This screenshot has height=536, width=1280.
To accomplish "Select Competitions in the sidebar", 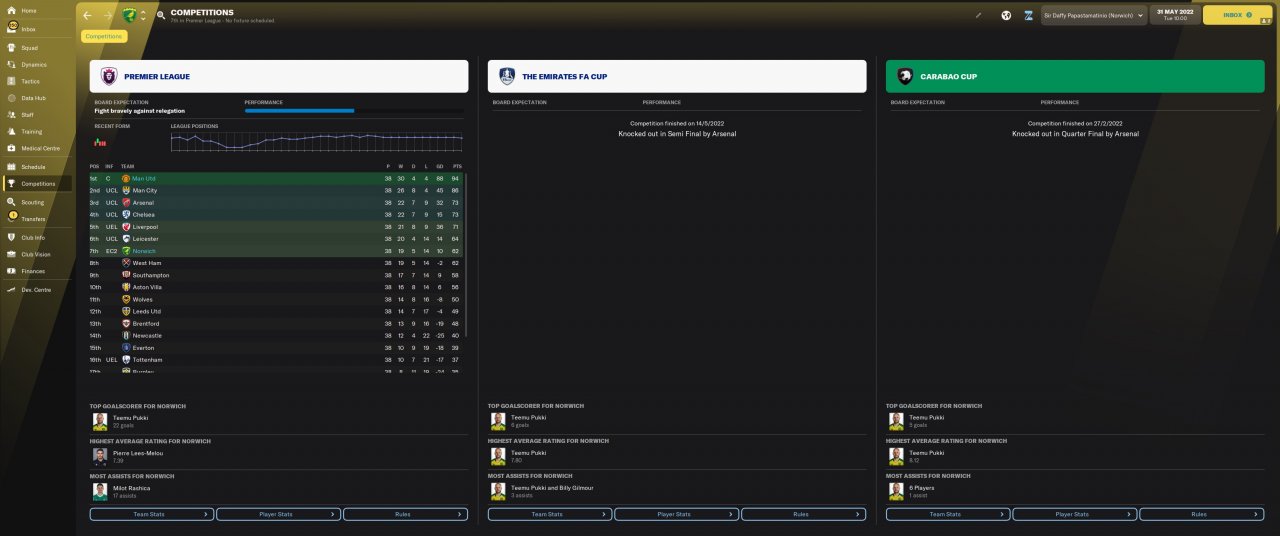I will [x=36, y=184].
